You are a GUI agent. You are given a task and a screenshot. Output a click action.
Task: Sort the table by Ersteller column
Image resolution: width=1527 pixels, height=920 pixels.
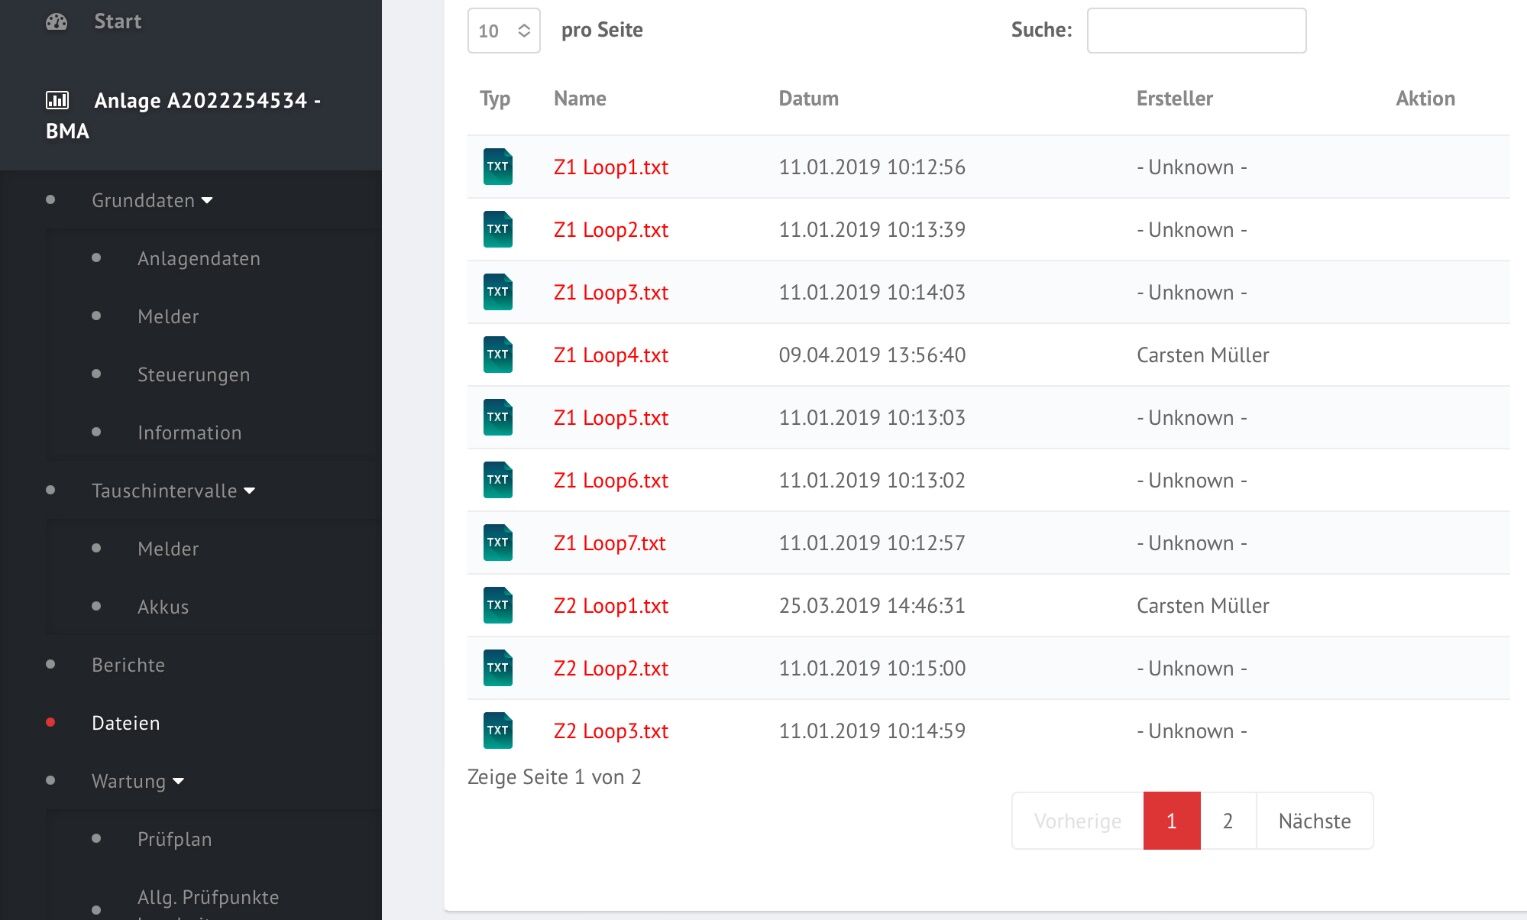click(x=1175, y=98)
